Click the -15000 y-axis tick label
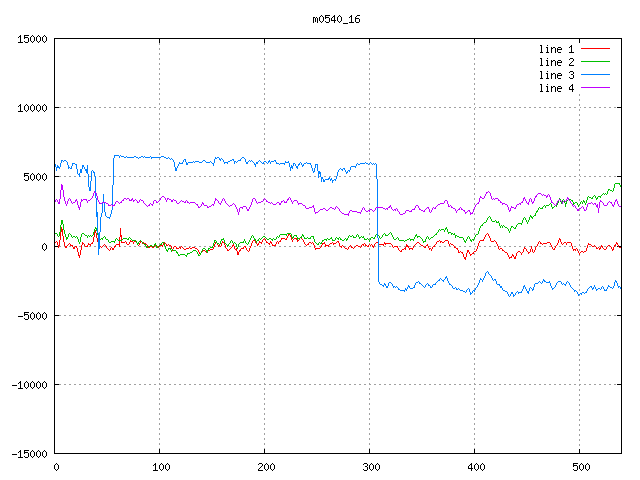 [29, 453]
